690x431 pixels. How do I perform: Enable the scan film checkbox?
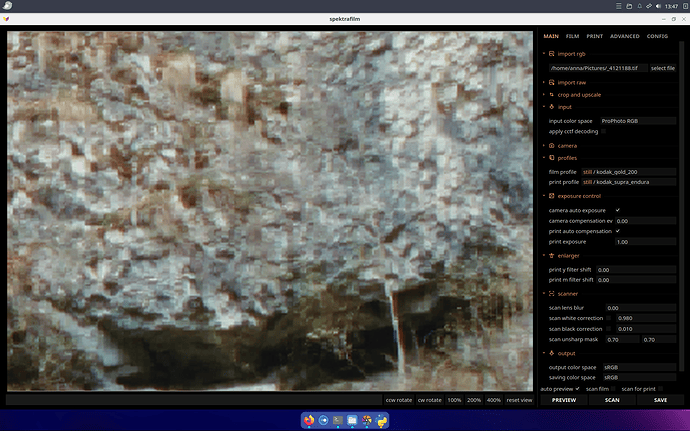tap(613, 388)
